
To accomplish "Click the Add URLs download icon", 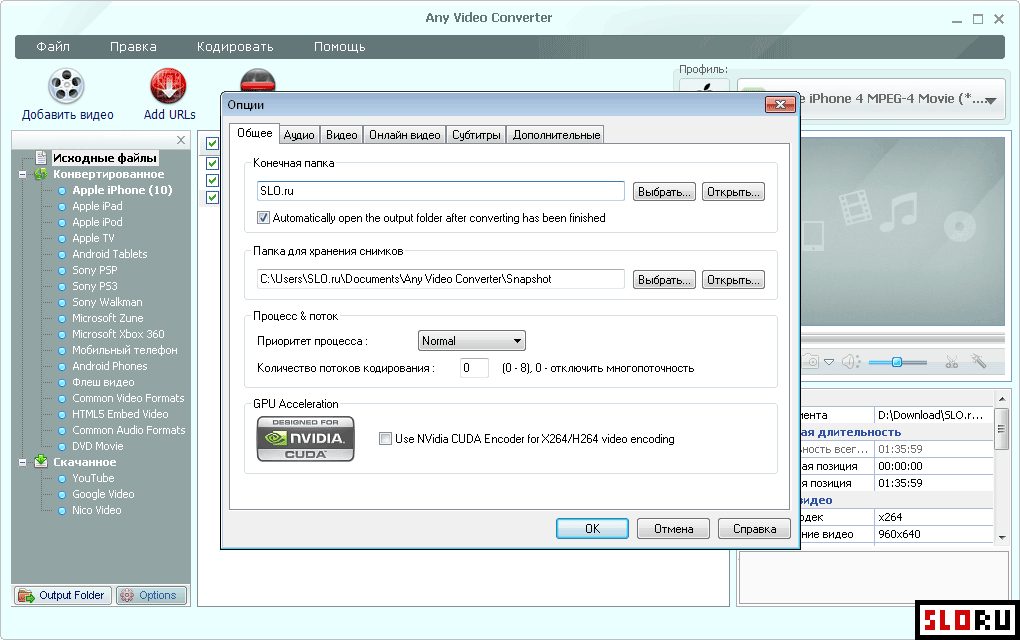I will [x=168, y=86].
